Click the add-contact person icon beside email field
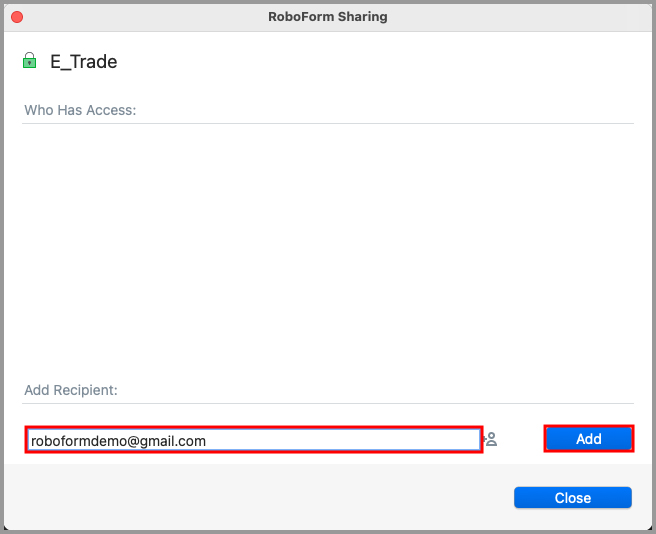This screenshot has width=656, height=534. pyautogui.click(x=491, y=439)
